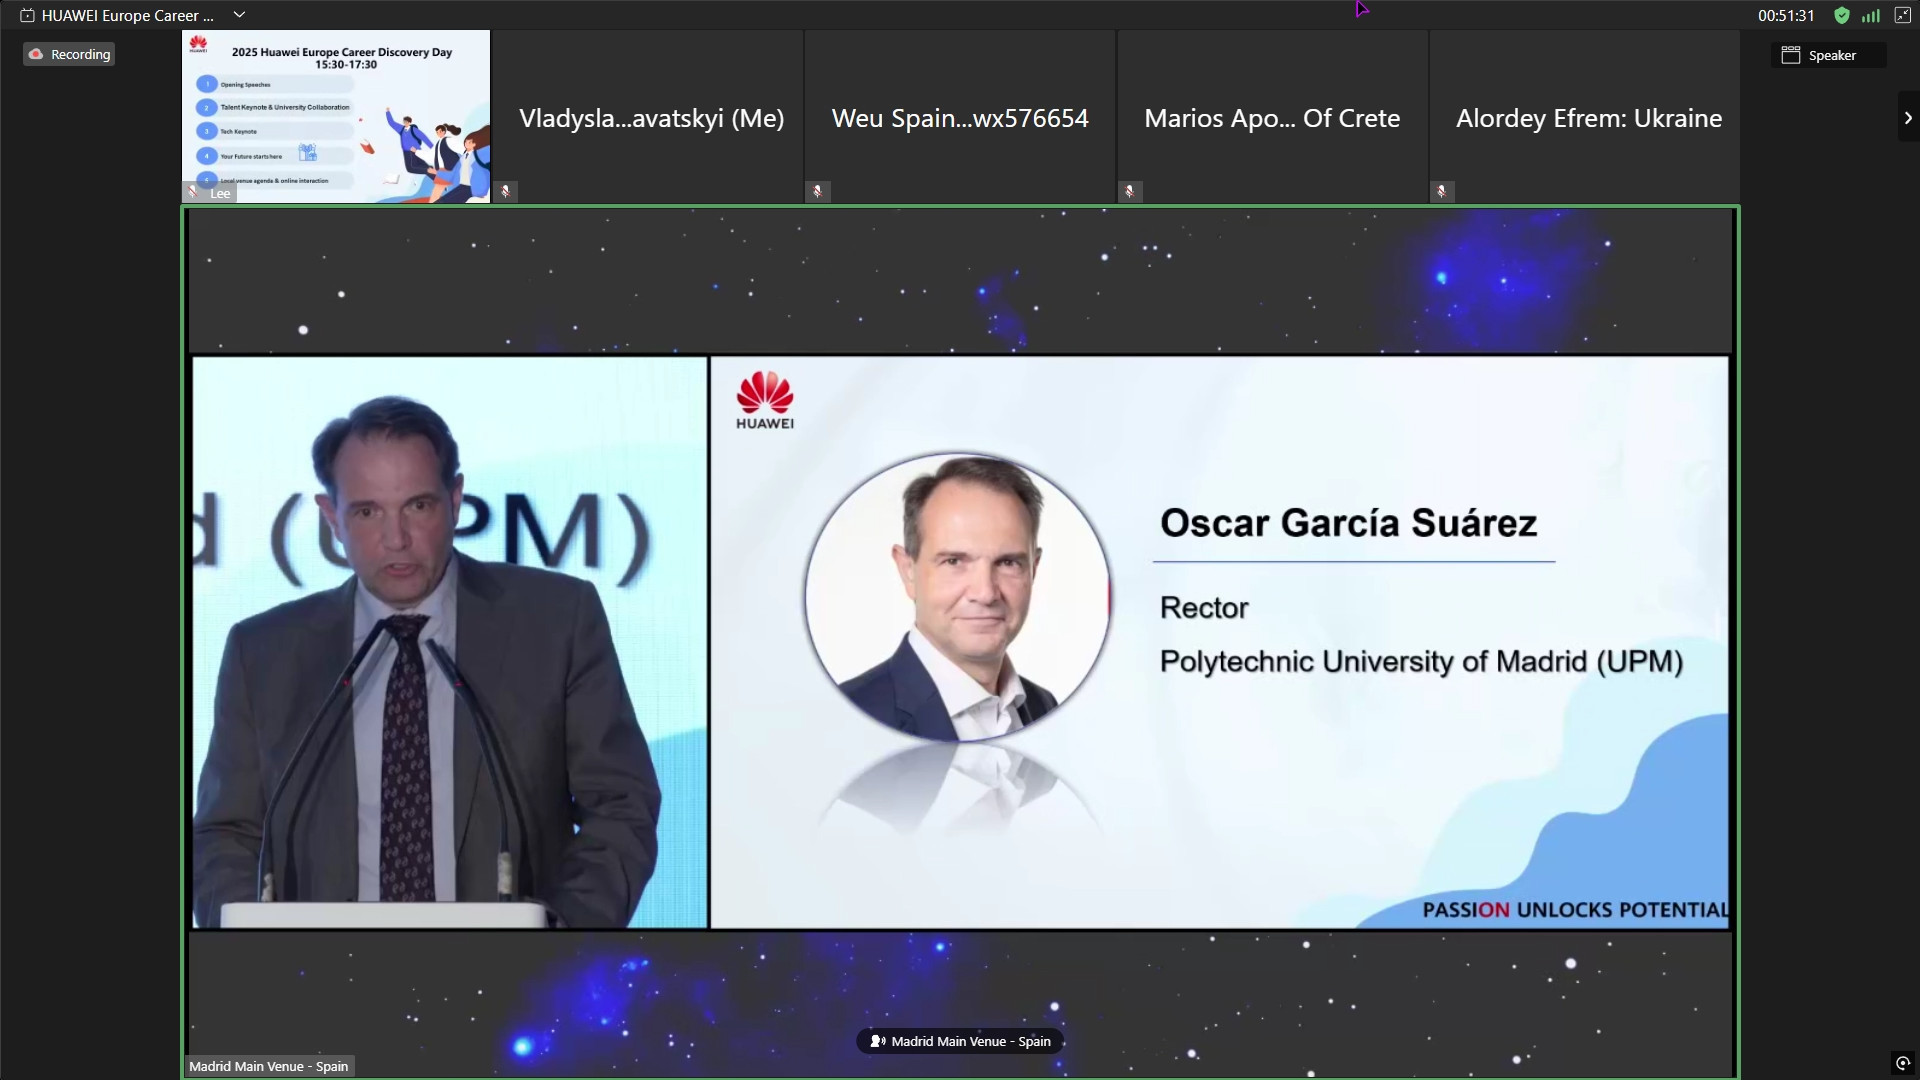Check the network signal strength bars
1920x1080 pixels.
coord(1871,15)
